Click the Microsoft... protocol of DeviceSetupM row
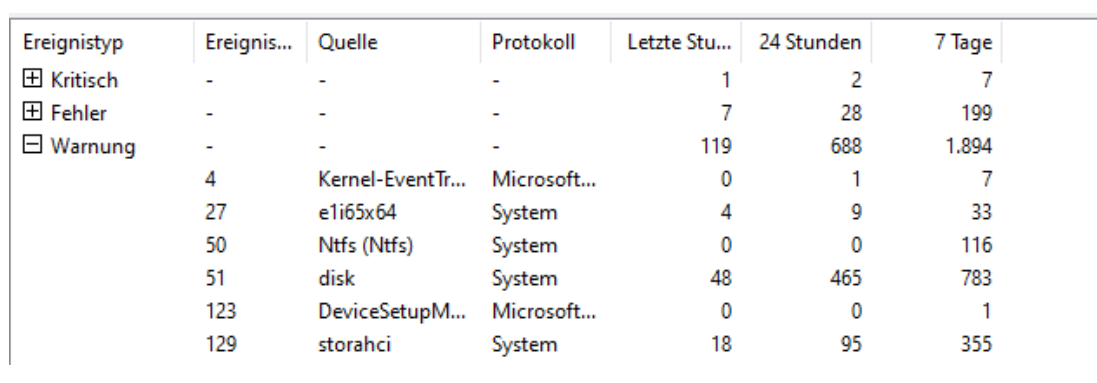 click(x=544, y=312)
